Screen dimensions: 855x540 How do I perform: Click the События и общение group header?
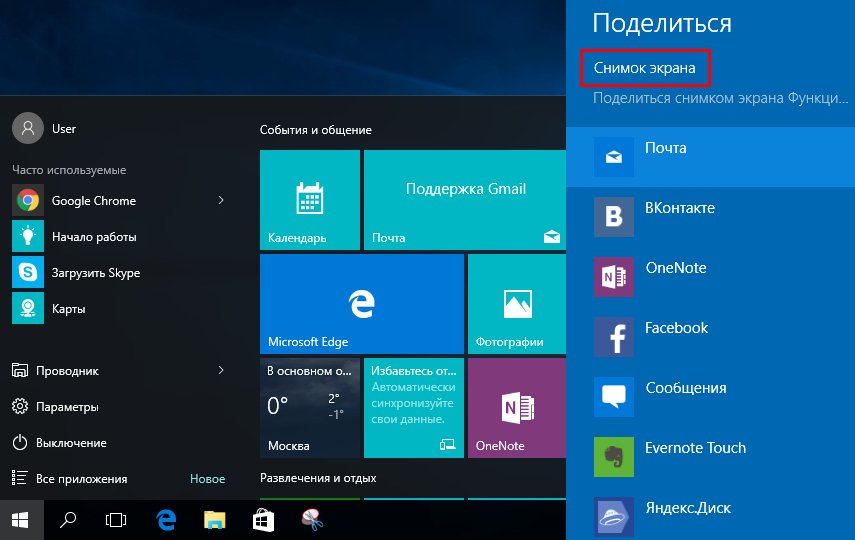click(316, 130)
